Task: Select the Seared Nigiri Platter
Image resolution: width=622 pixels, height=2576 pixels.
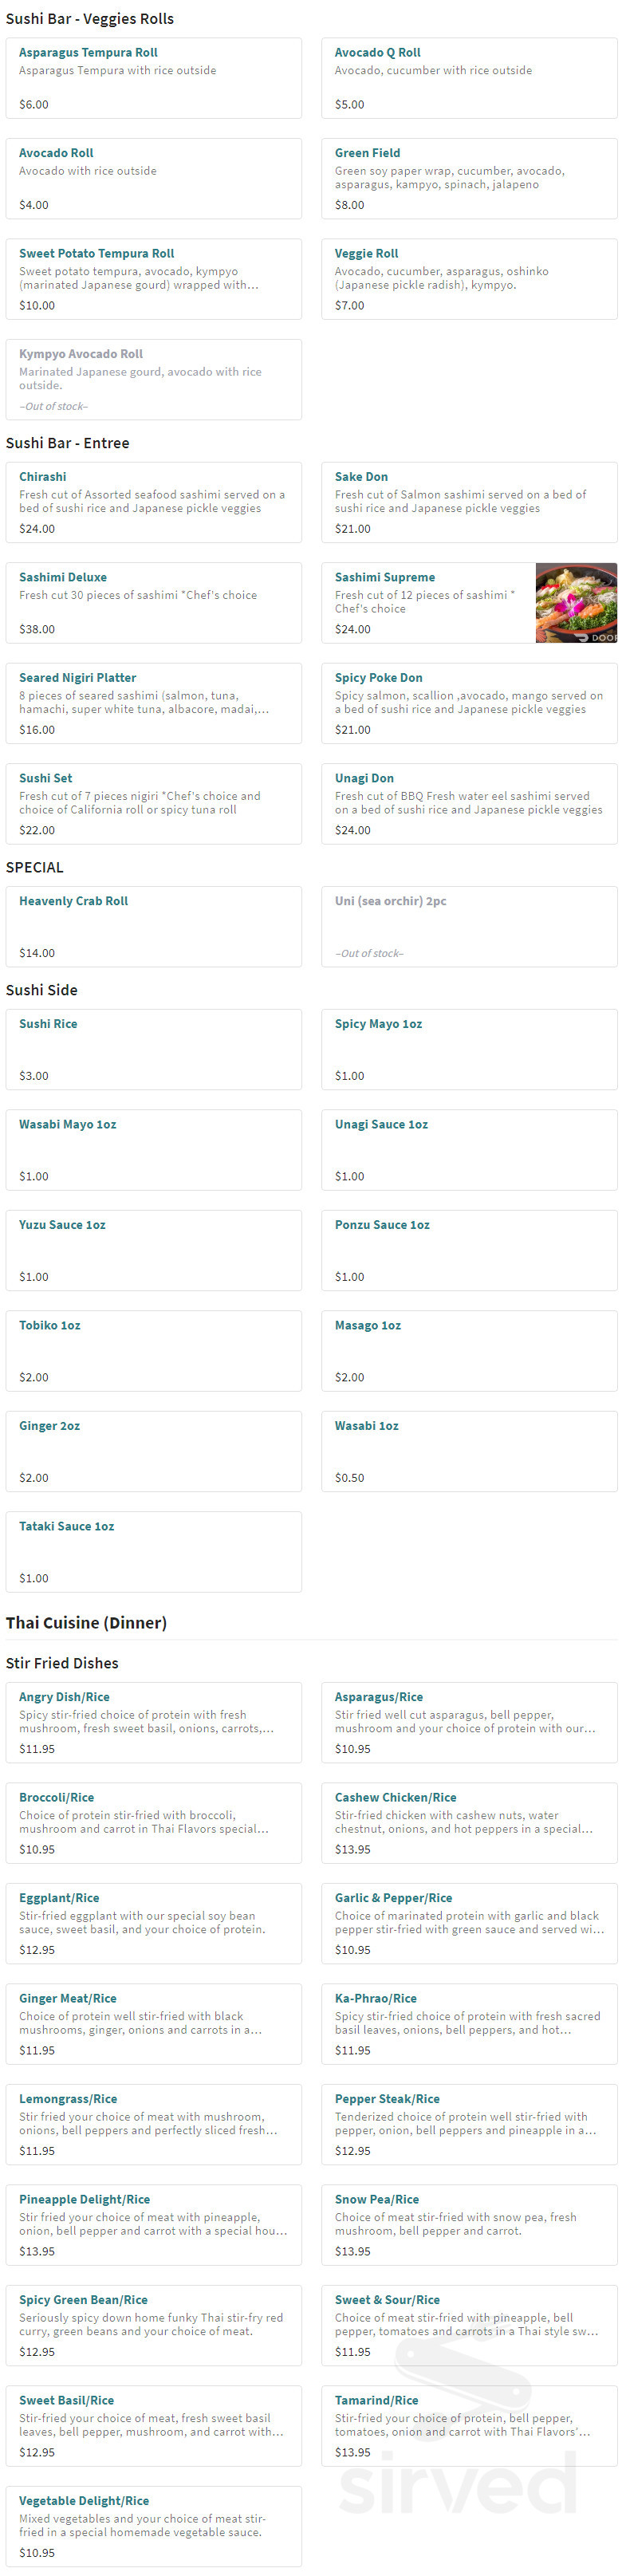Action: point(153,703)
